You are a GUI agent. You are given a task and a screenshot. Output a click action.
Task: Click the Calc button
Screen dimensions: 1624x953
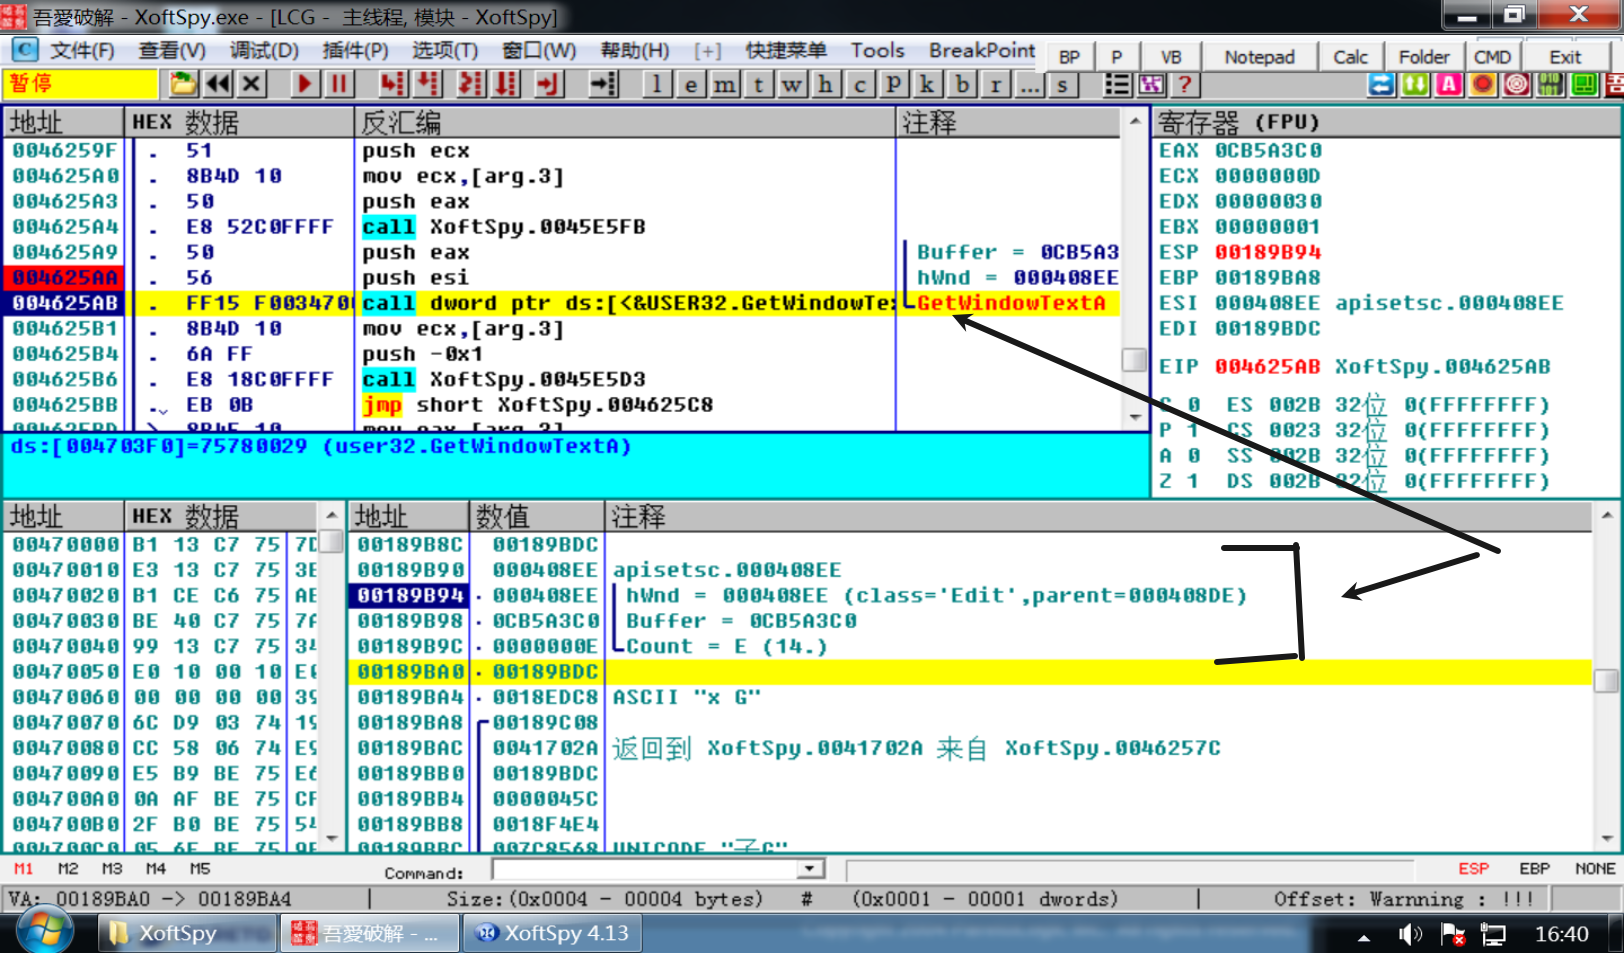click(1350, 57)
